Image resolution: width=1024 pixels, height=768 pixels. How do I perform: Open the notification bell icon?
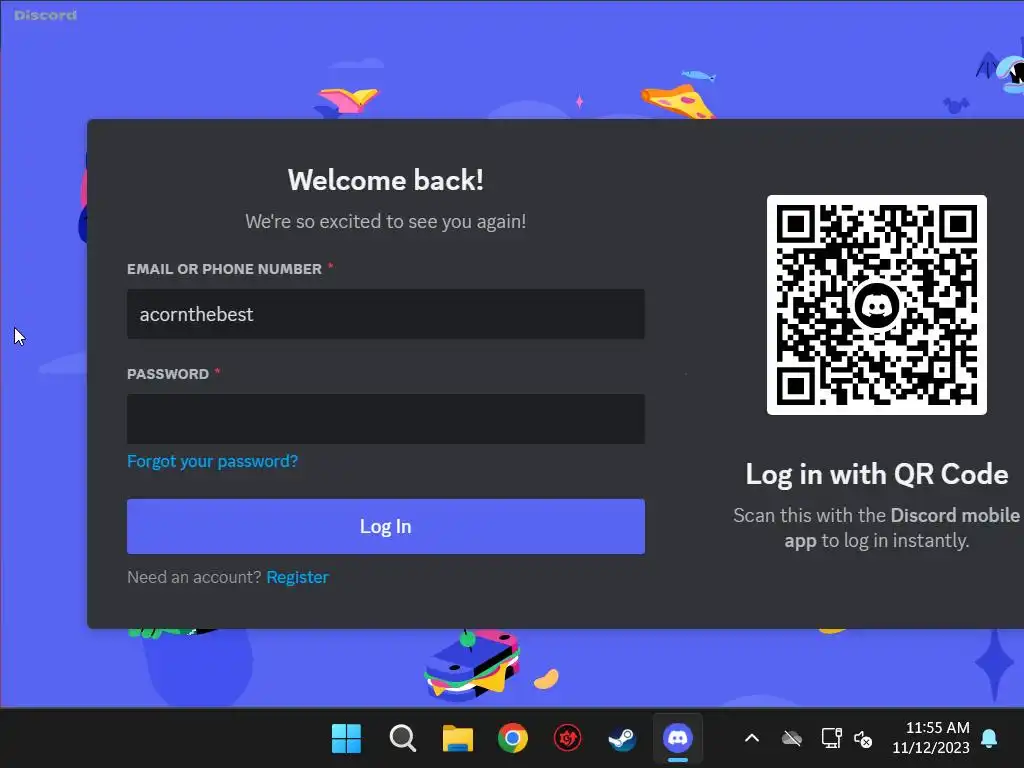click(989, 739)
